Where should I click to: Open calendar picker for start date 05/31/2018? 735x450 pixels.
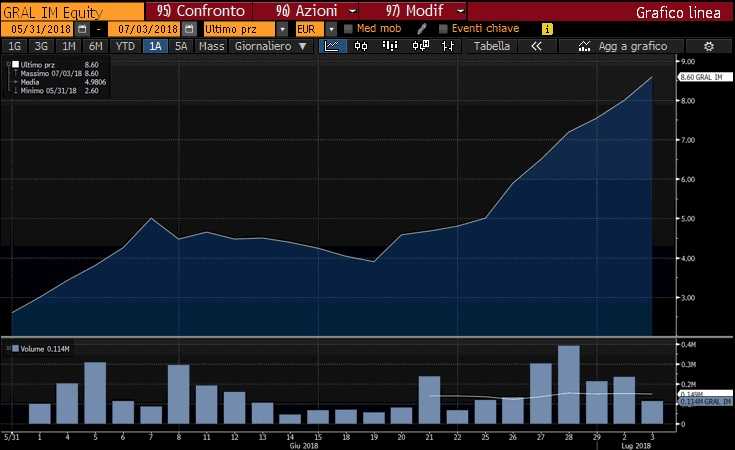pos(82,29)
